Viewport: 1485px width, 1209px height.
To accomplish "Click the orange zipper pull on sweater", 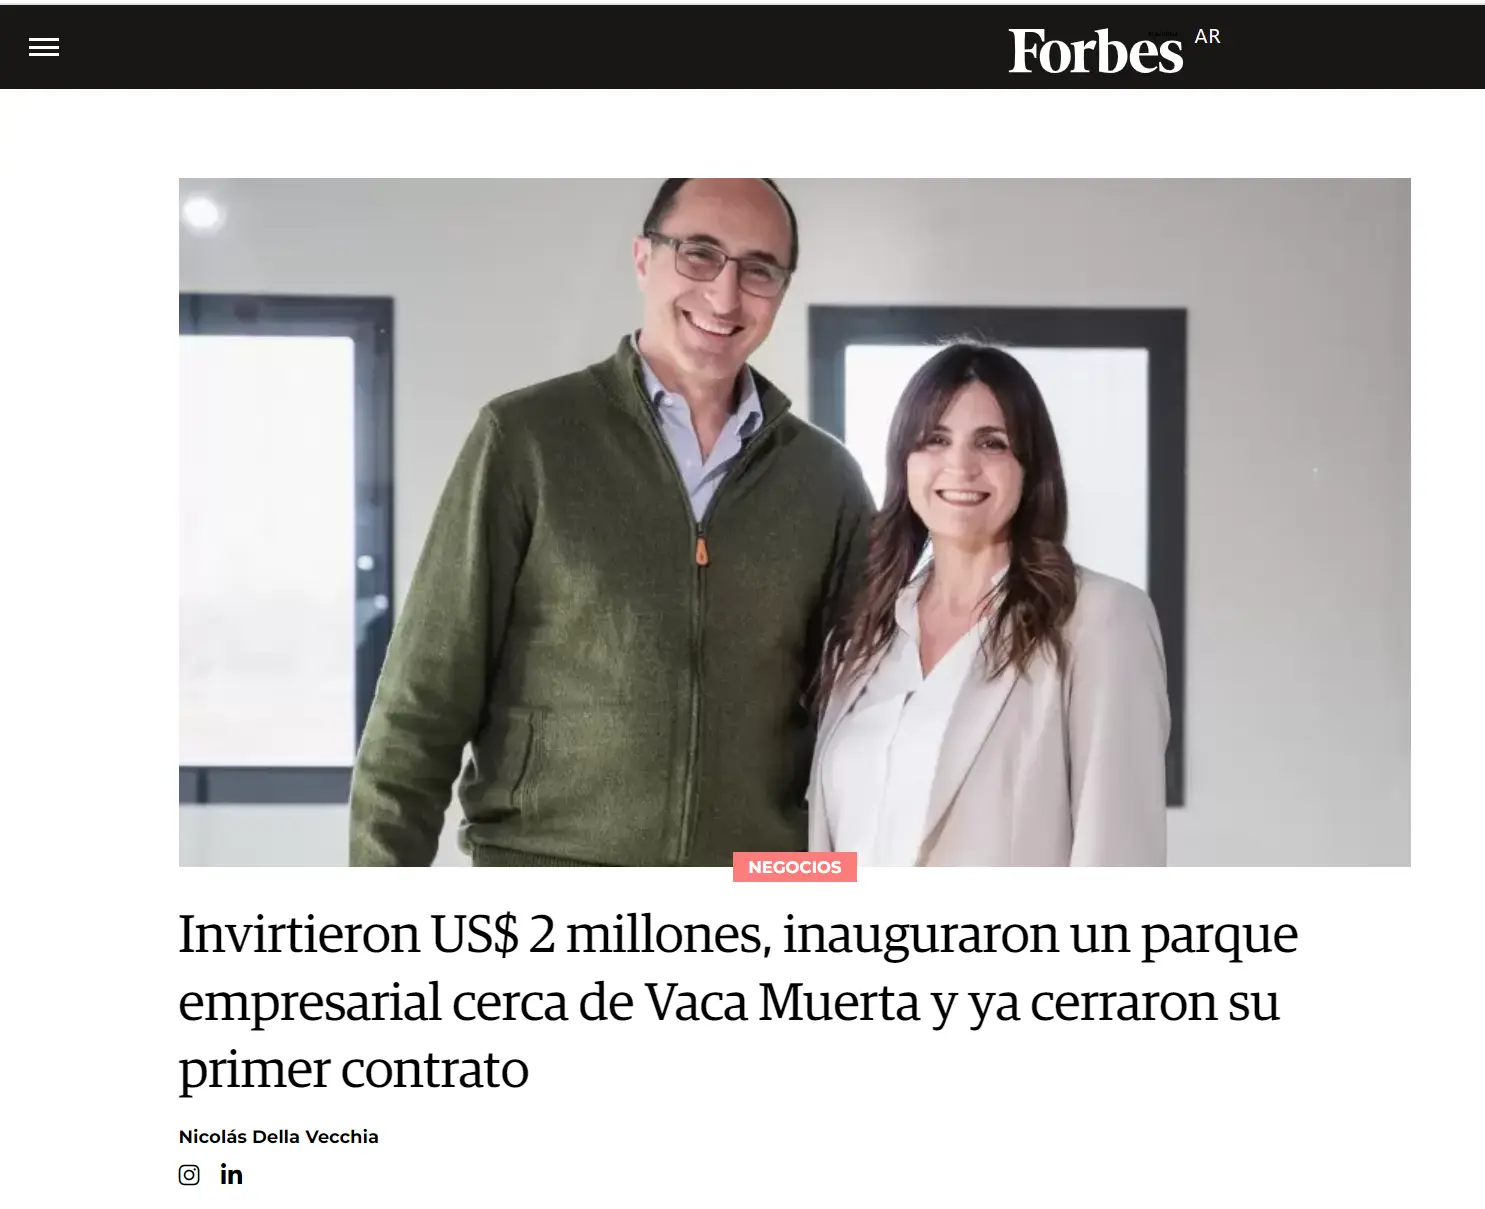I will pos(702,550).
